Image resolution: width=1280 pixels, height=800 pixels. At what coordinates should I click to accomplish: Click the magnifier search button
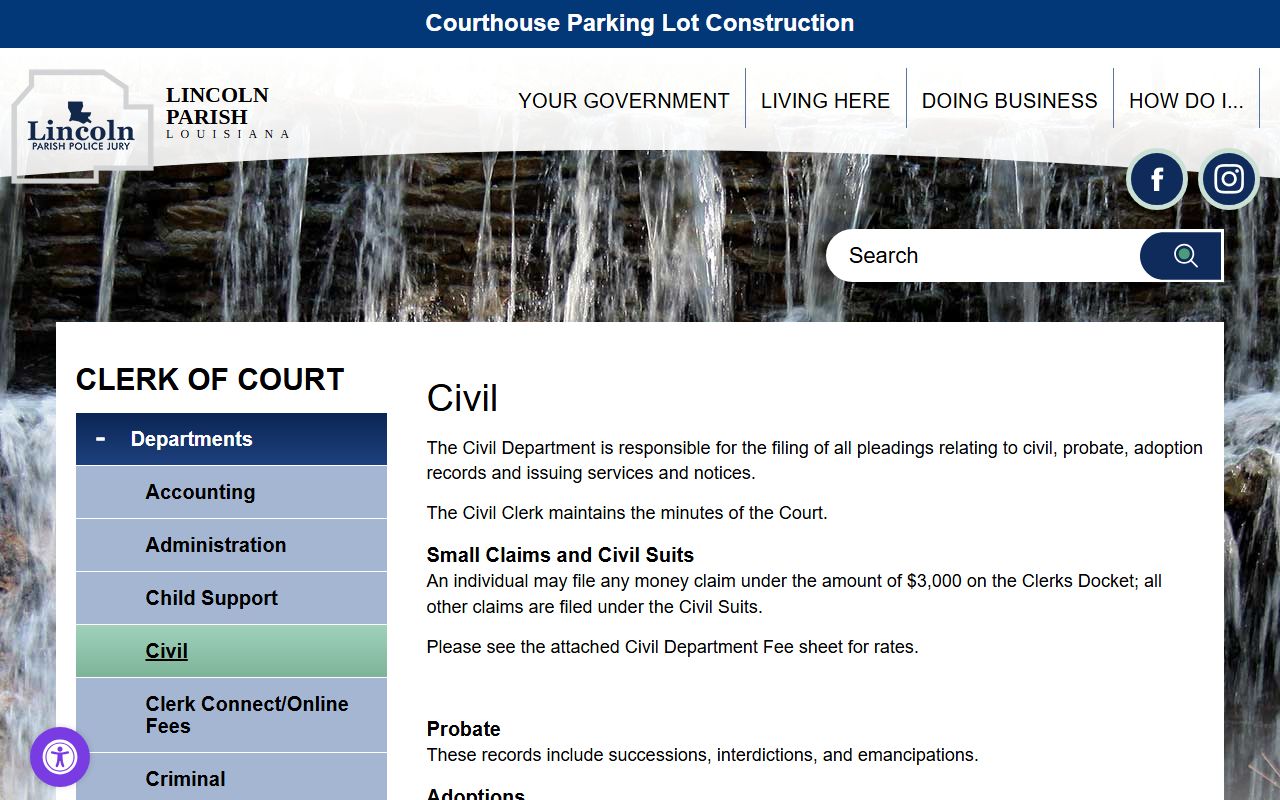pyautogui.click(x=1181, y=256)
